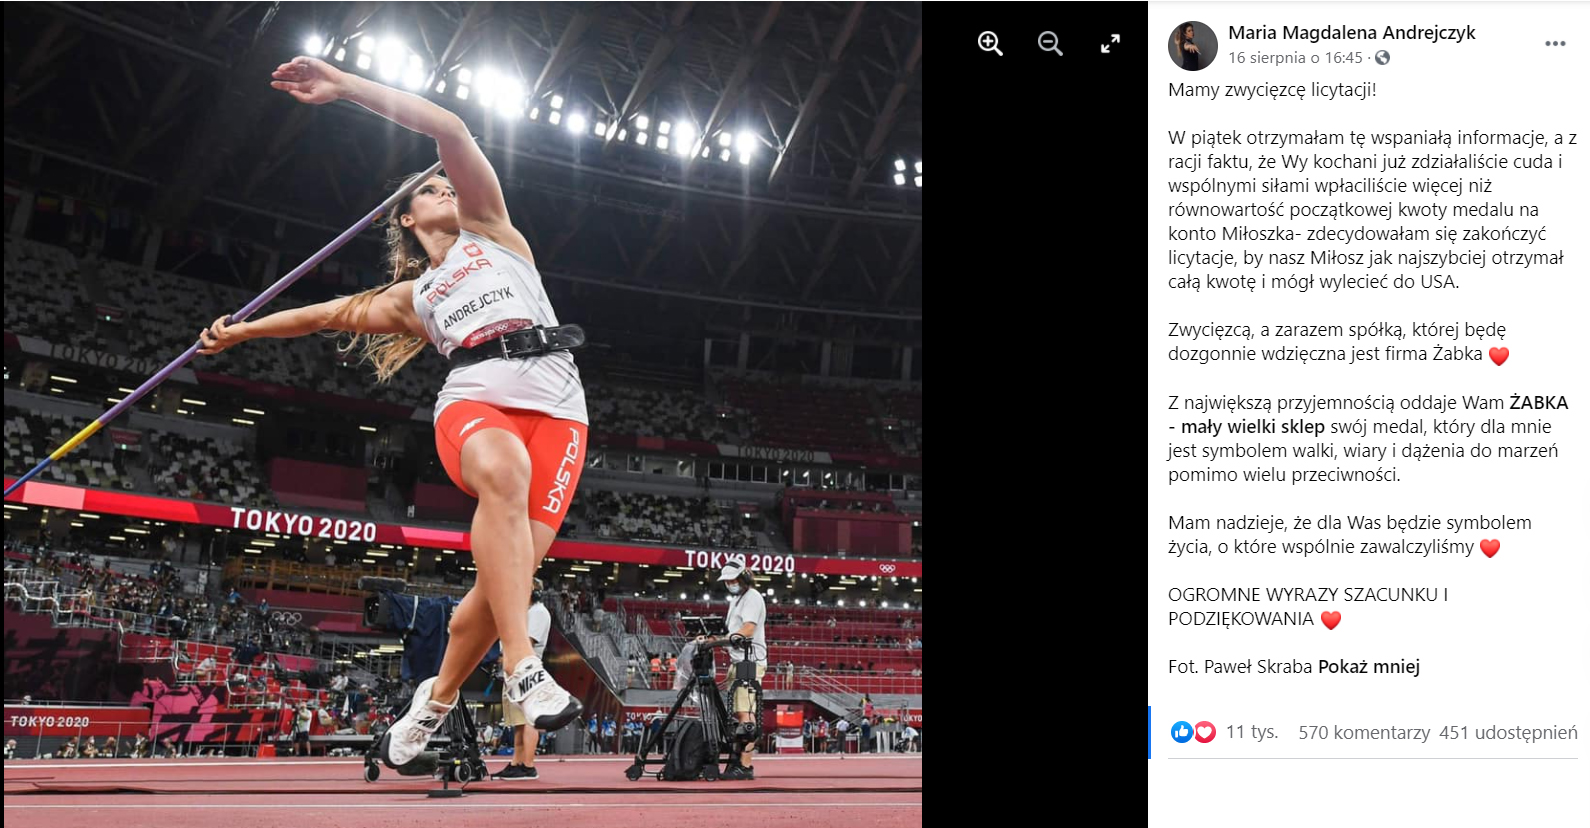1590x828 pixels.
Task: Open Maria Magdalena Andrejczyk's profile name link
Action: point(1351,33)
